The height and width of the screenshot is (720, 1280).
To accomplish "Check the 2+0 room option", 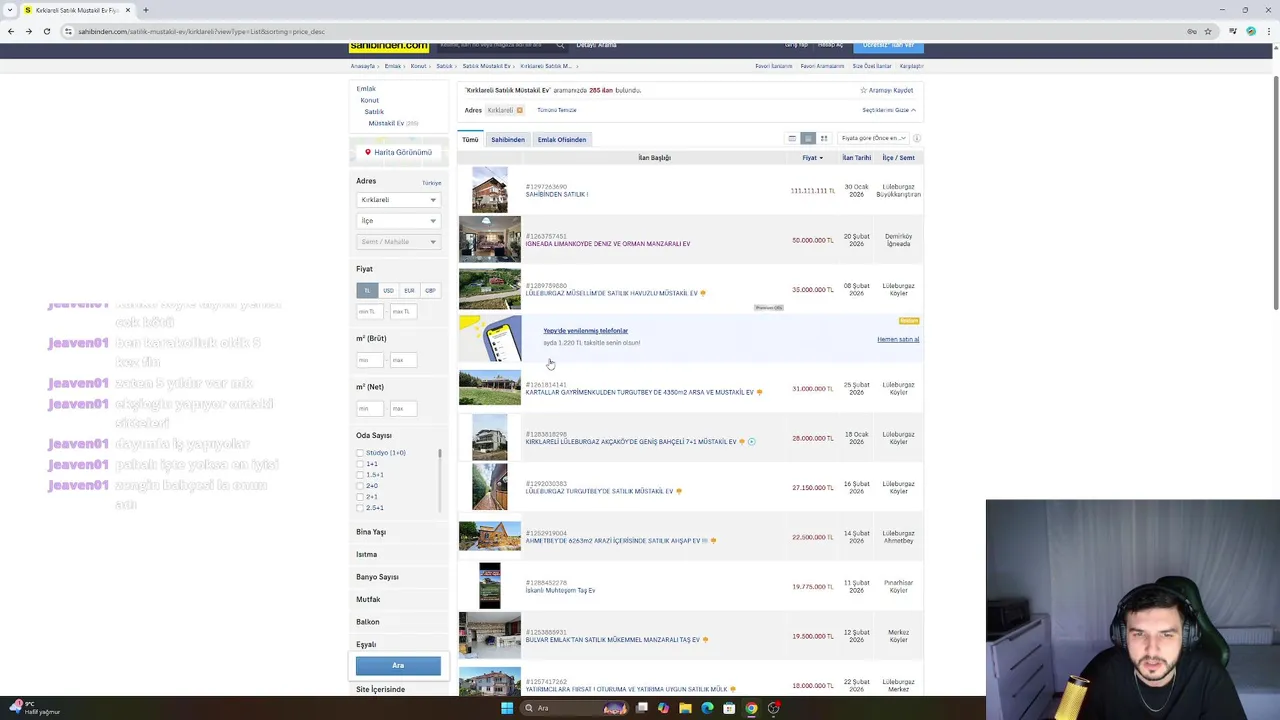I will [360, 486].
